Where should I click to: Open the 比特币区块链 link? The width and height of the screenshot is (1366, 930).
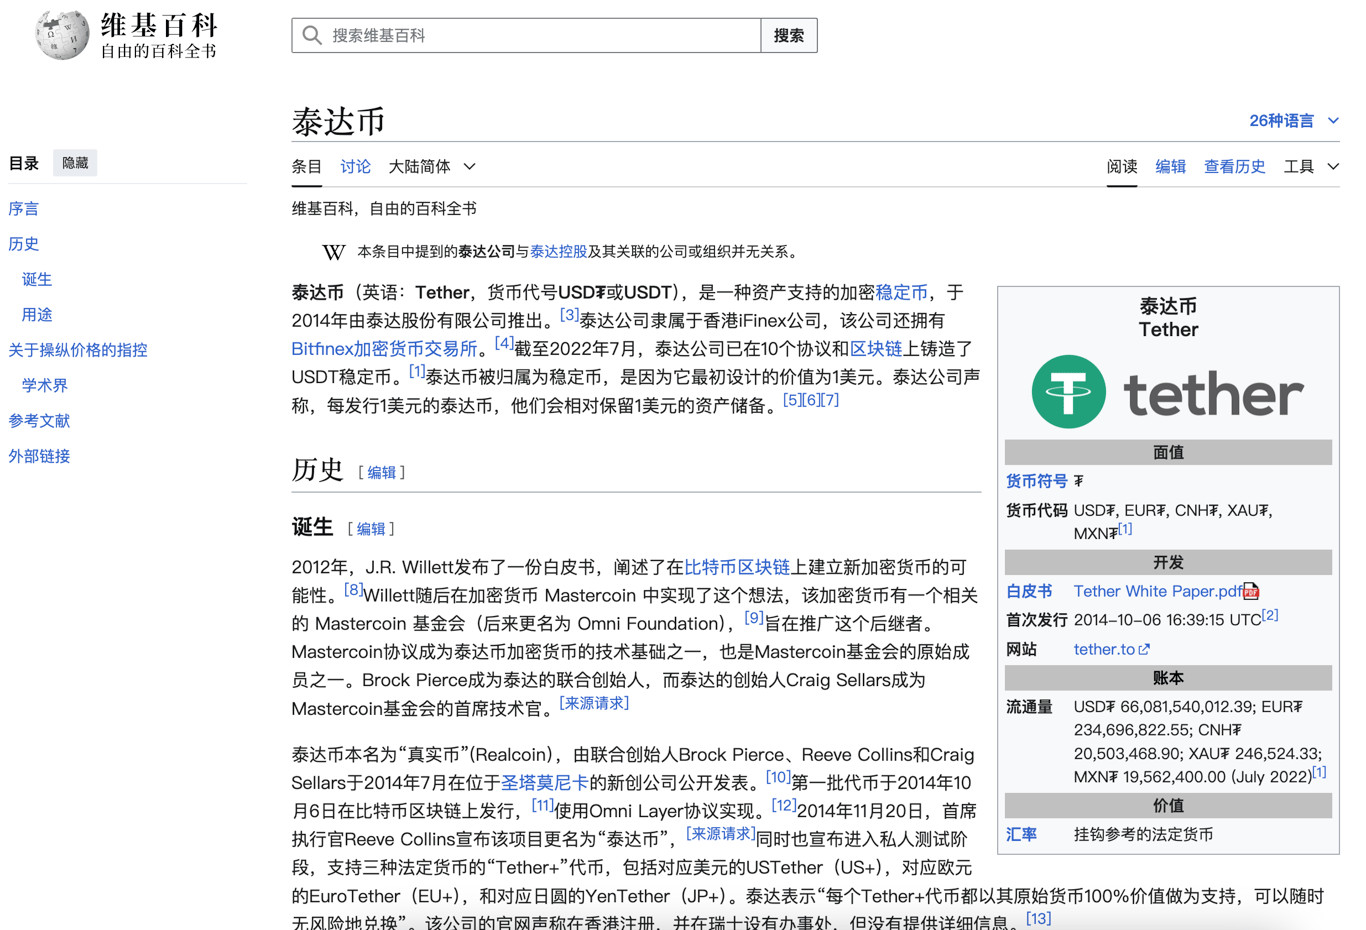click(737, 568)
